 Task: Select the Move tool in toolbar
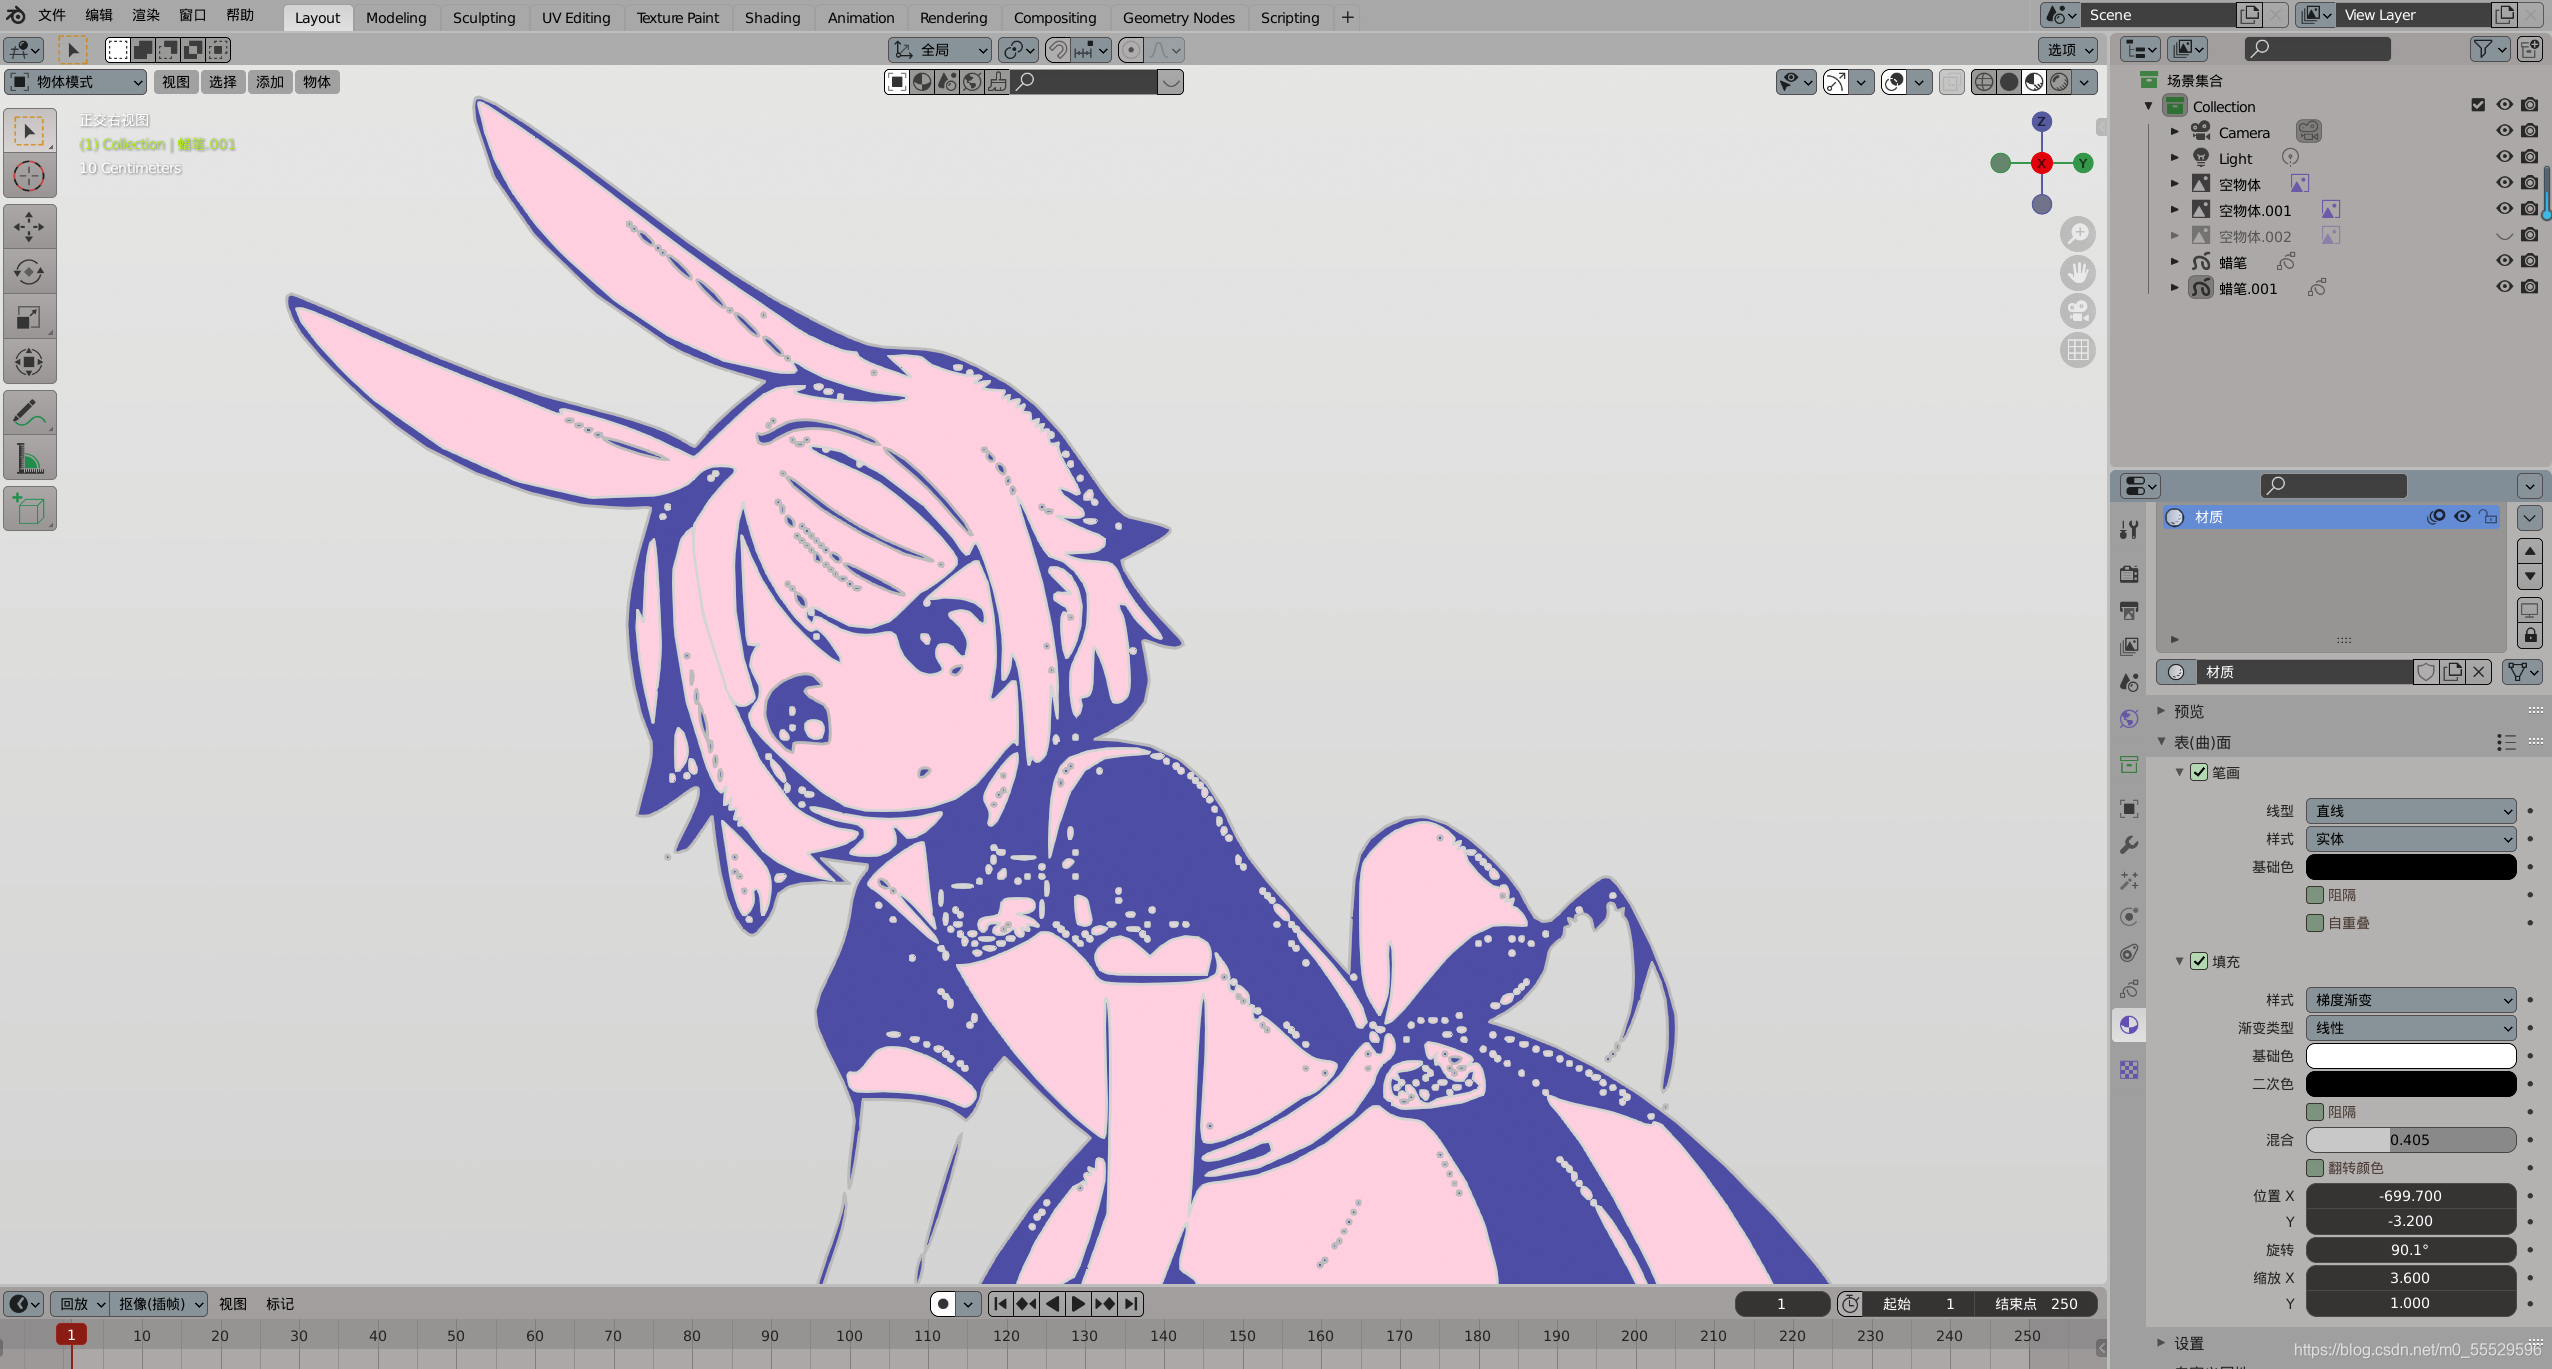click(x=29, y=227)
